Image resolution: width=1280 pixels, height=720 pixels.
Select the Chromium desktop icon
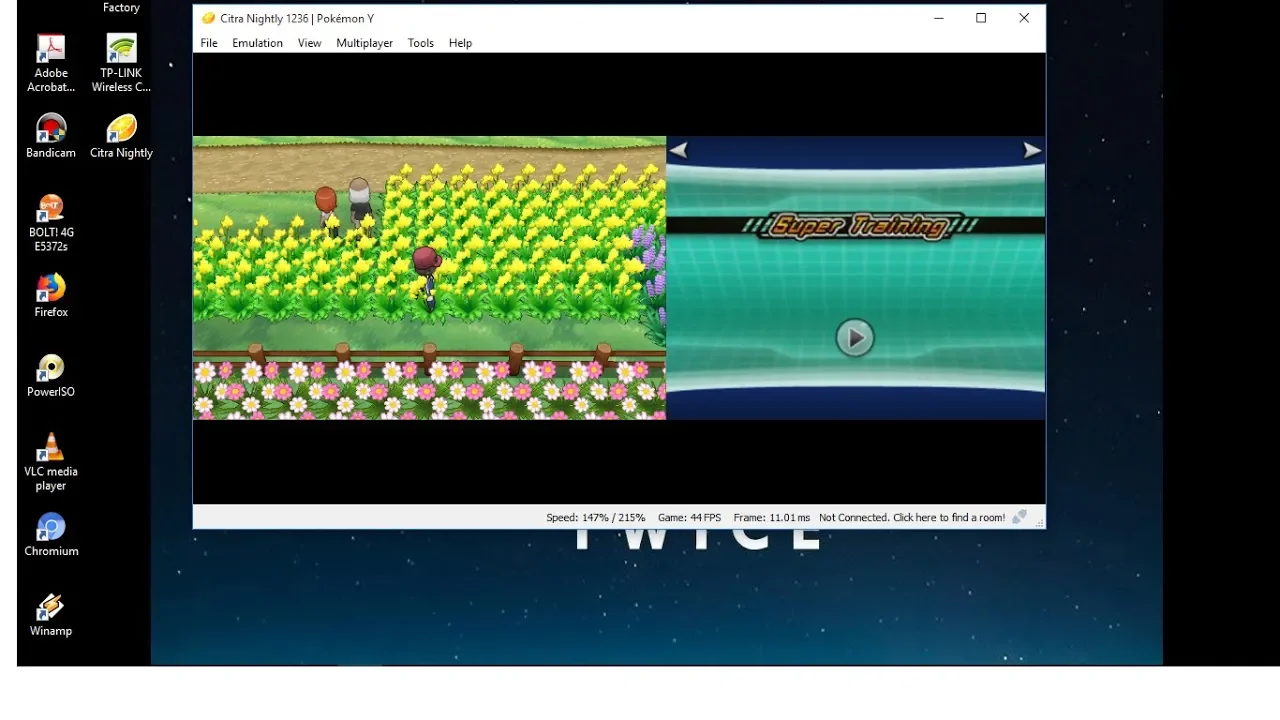point(51,534)
